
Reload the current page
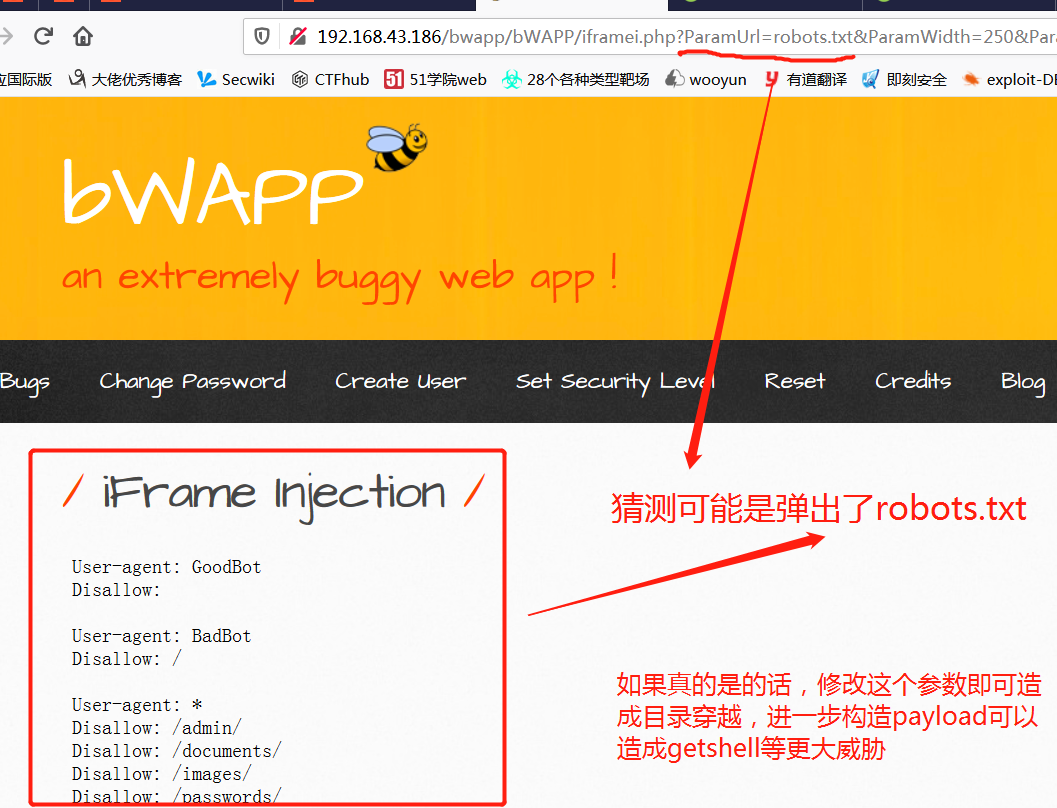click(42, 36)
